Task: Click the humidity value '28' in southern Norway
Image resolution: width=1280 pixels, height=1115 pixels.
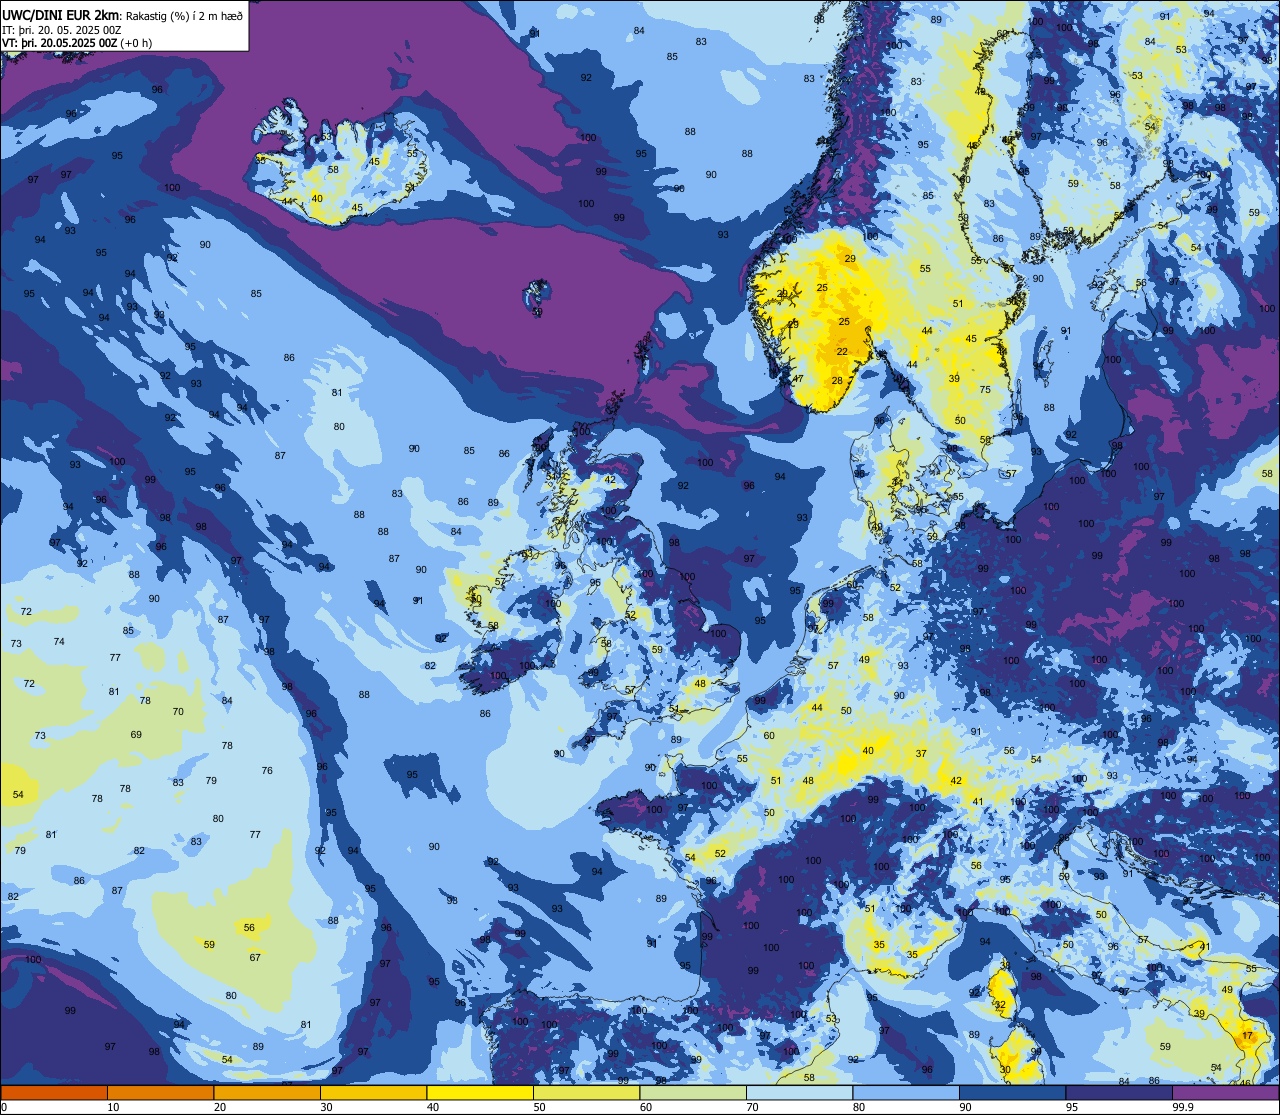Action: (x=838, y=380)
